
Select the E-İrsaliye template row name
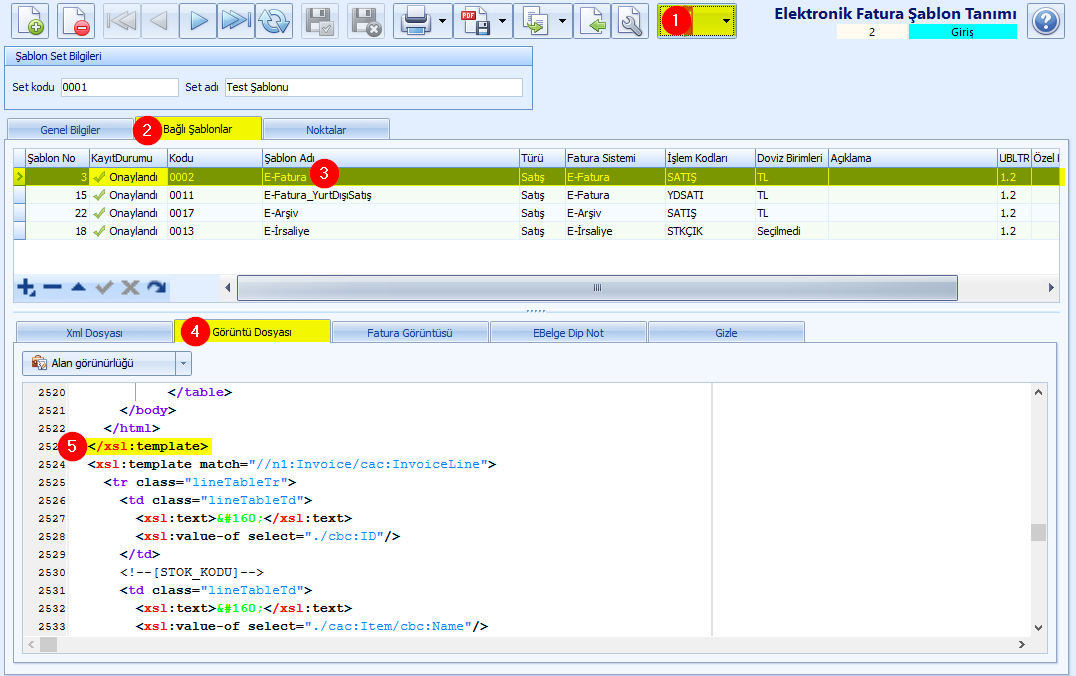tap(287, 231)
